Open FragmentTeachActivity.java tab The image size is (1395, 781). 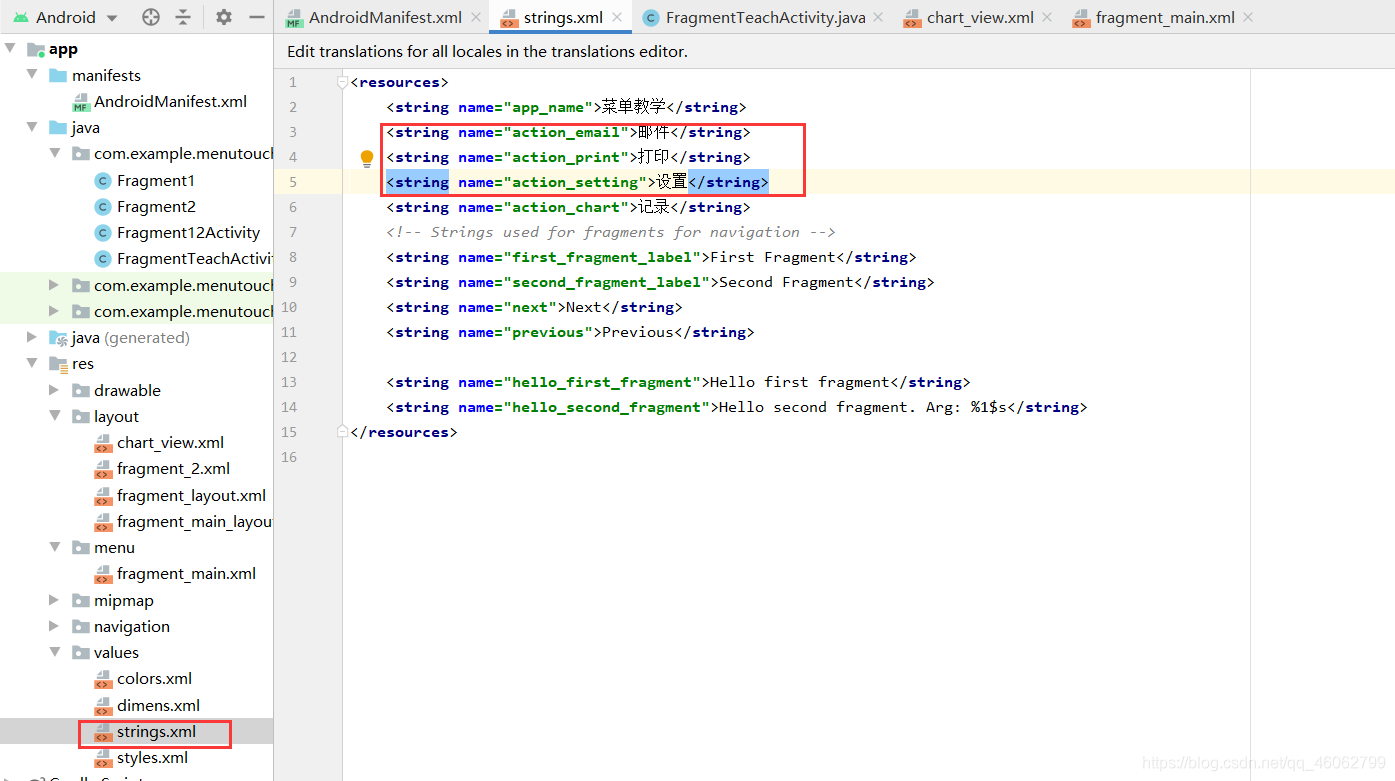(765, 18)
